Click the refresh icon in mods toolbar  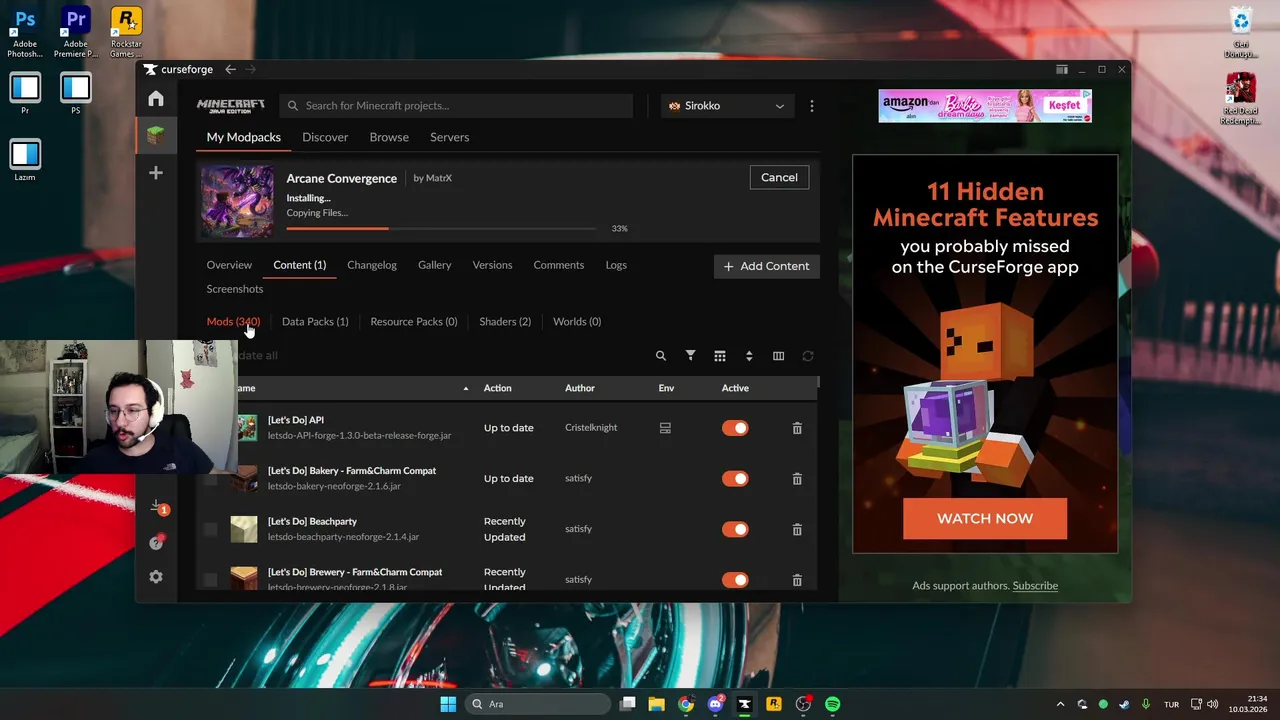808,356
